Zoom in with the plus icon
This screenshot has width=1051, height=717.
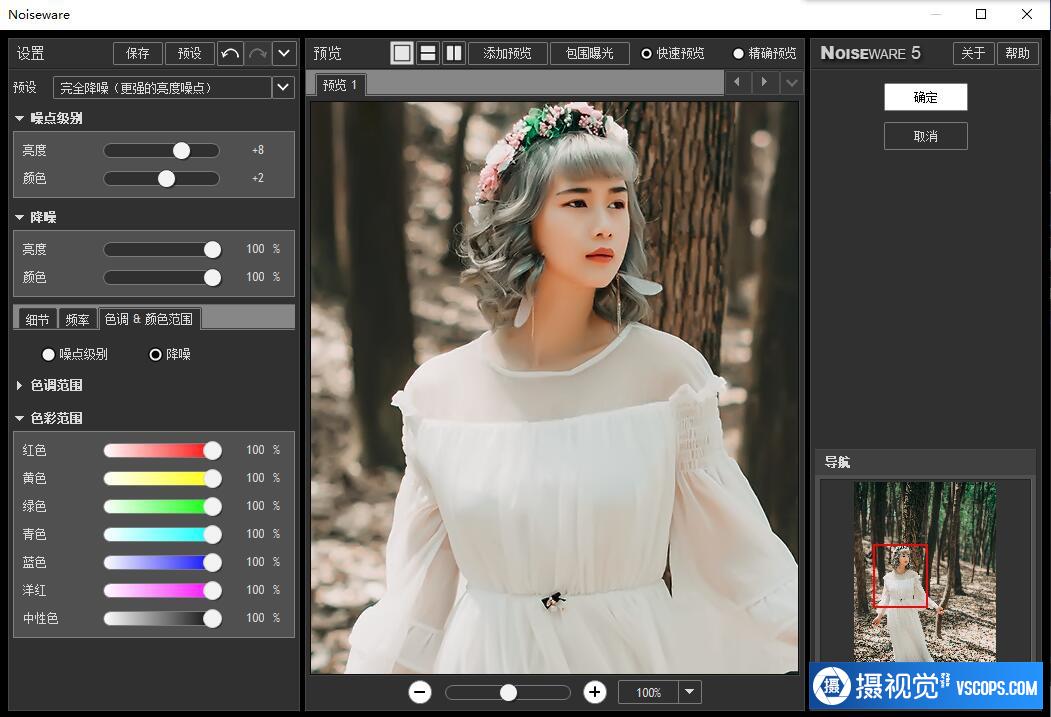click(595, 692)
